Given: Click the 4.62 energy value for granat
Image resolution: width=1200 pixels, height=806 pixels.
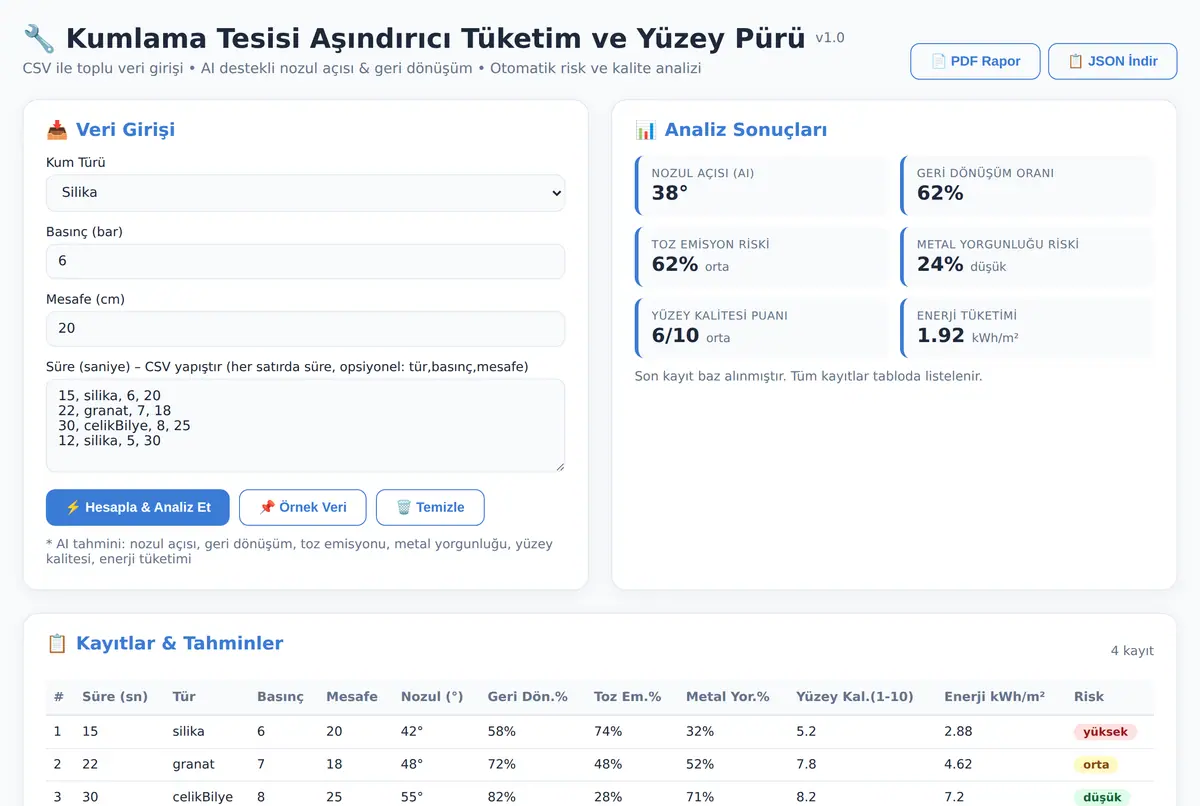Looking at the screenshot, I should pos(958,765).
